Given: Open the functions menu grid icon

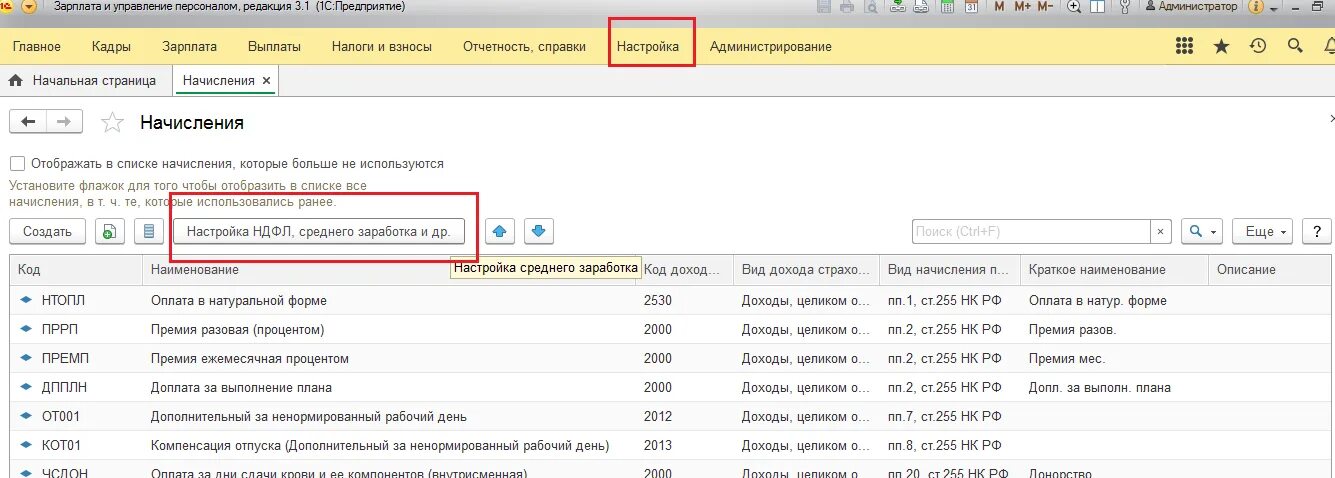Looking at the screenshot, I should [1184, 46].
